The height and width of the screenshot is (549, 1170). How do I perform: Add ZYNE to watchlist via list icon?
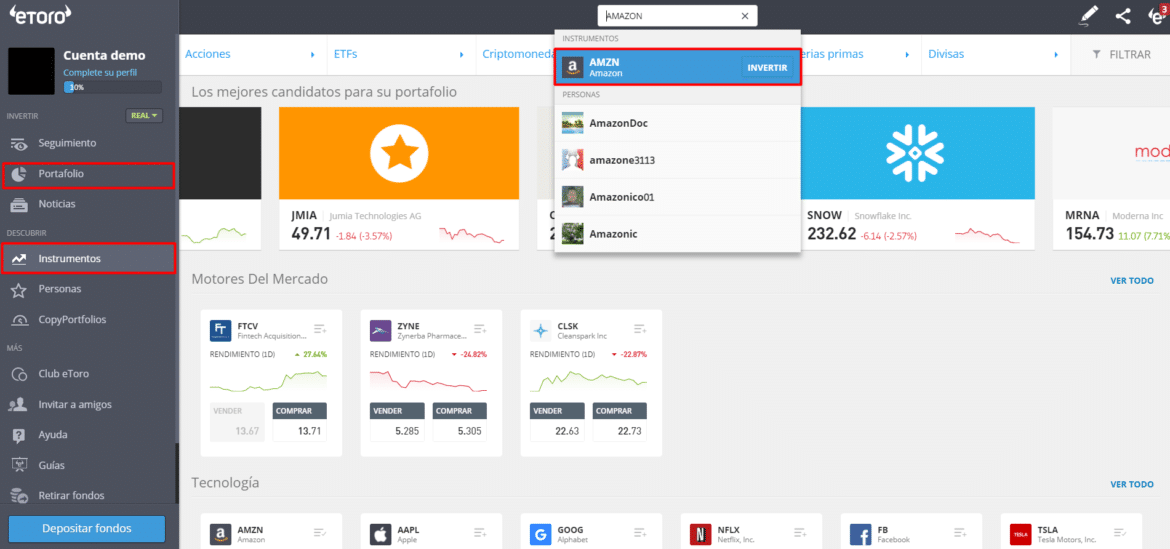click(480, 329)
